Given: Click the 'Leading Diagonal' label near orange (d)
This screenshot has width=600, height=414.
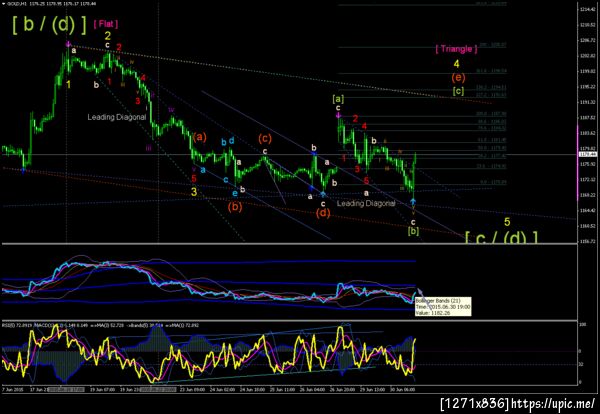Looking at the screenshot, I should coord(366,203).
